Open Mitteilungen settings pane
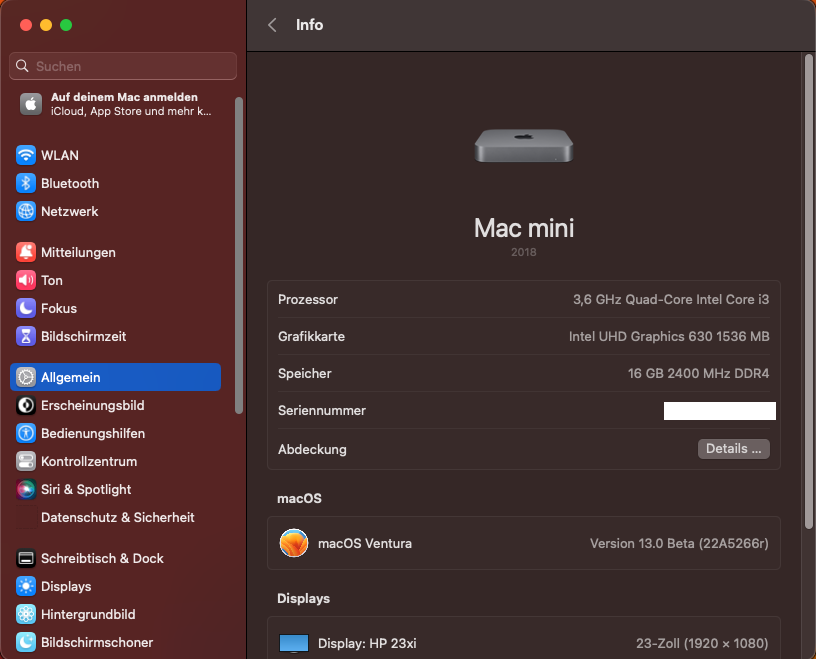 116,252
